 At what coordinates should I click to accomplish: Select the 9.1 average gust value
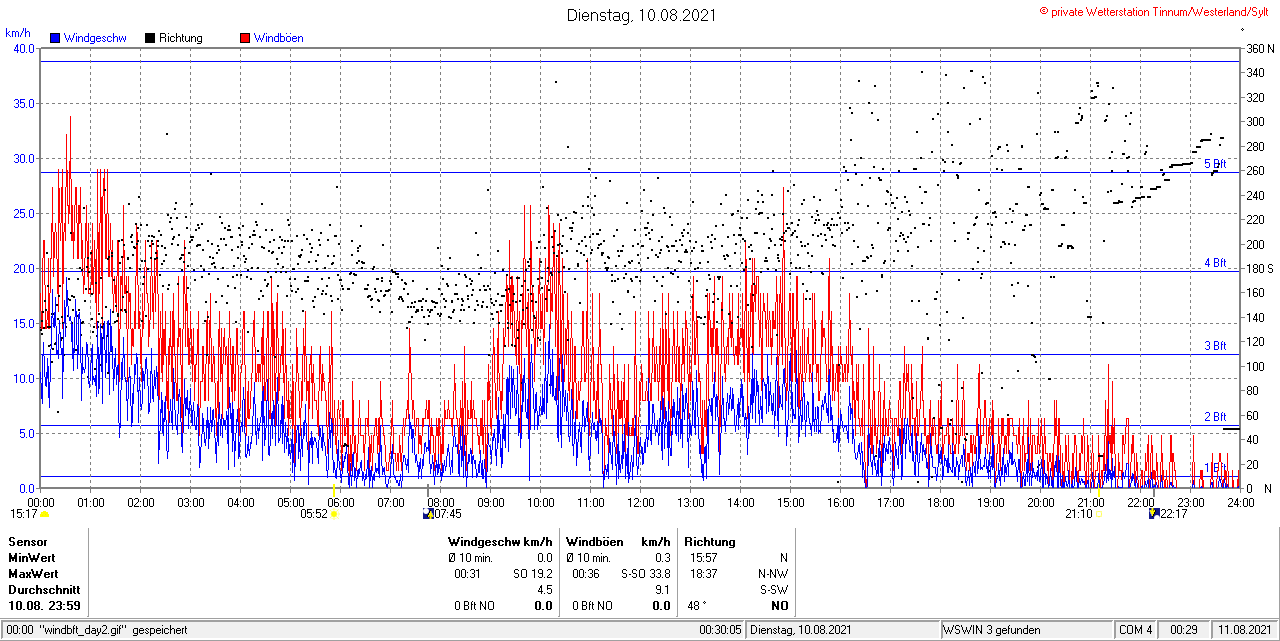click(662, 589)
